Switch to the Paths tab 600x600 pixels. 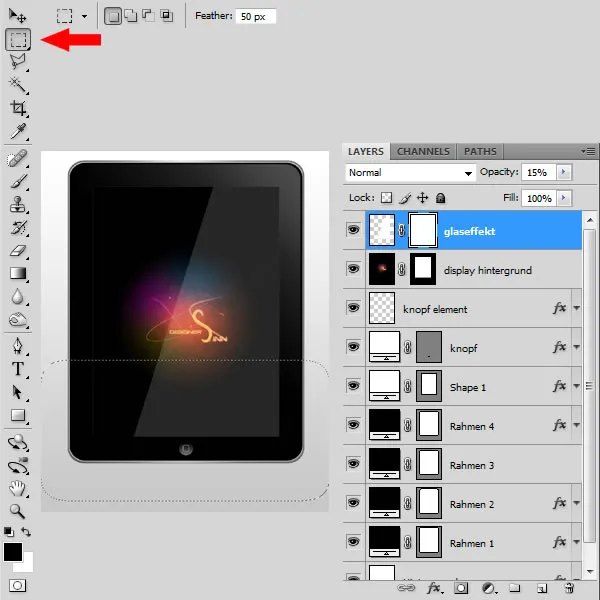pyautogui.click(x=480, y=152)
